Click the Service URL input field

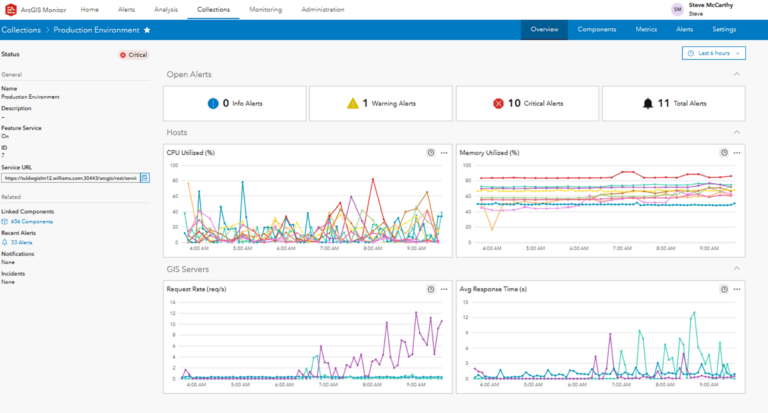71,178
